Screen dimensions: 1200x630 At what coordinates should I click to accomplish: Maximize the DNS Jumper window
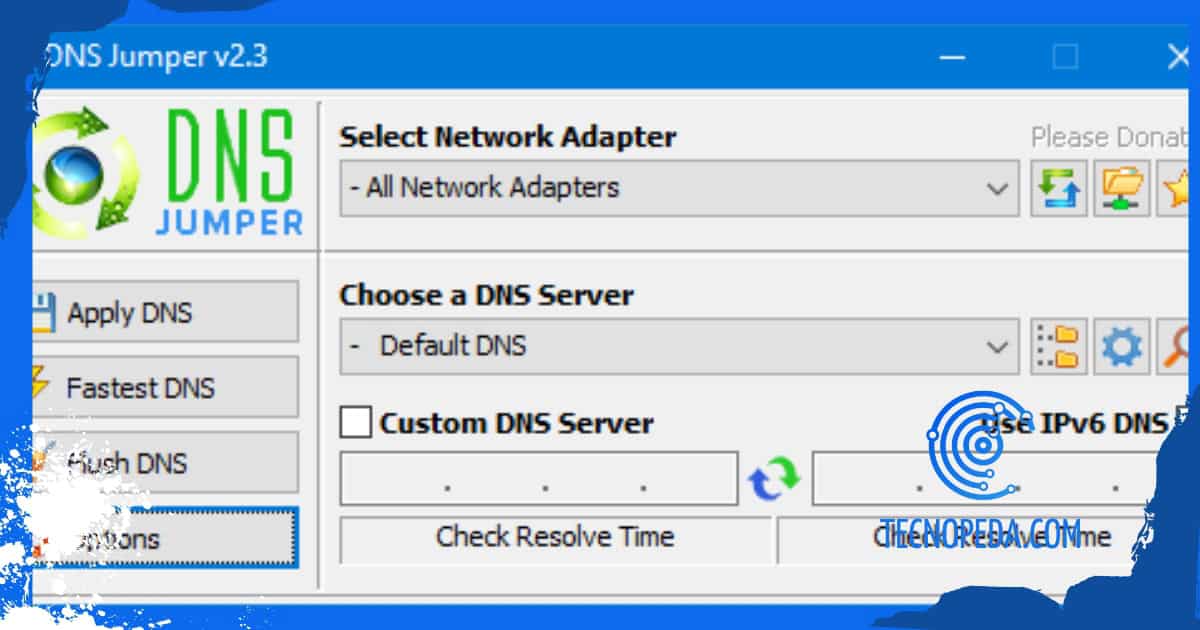(x=1066, y=56)
